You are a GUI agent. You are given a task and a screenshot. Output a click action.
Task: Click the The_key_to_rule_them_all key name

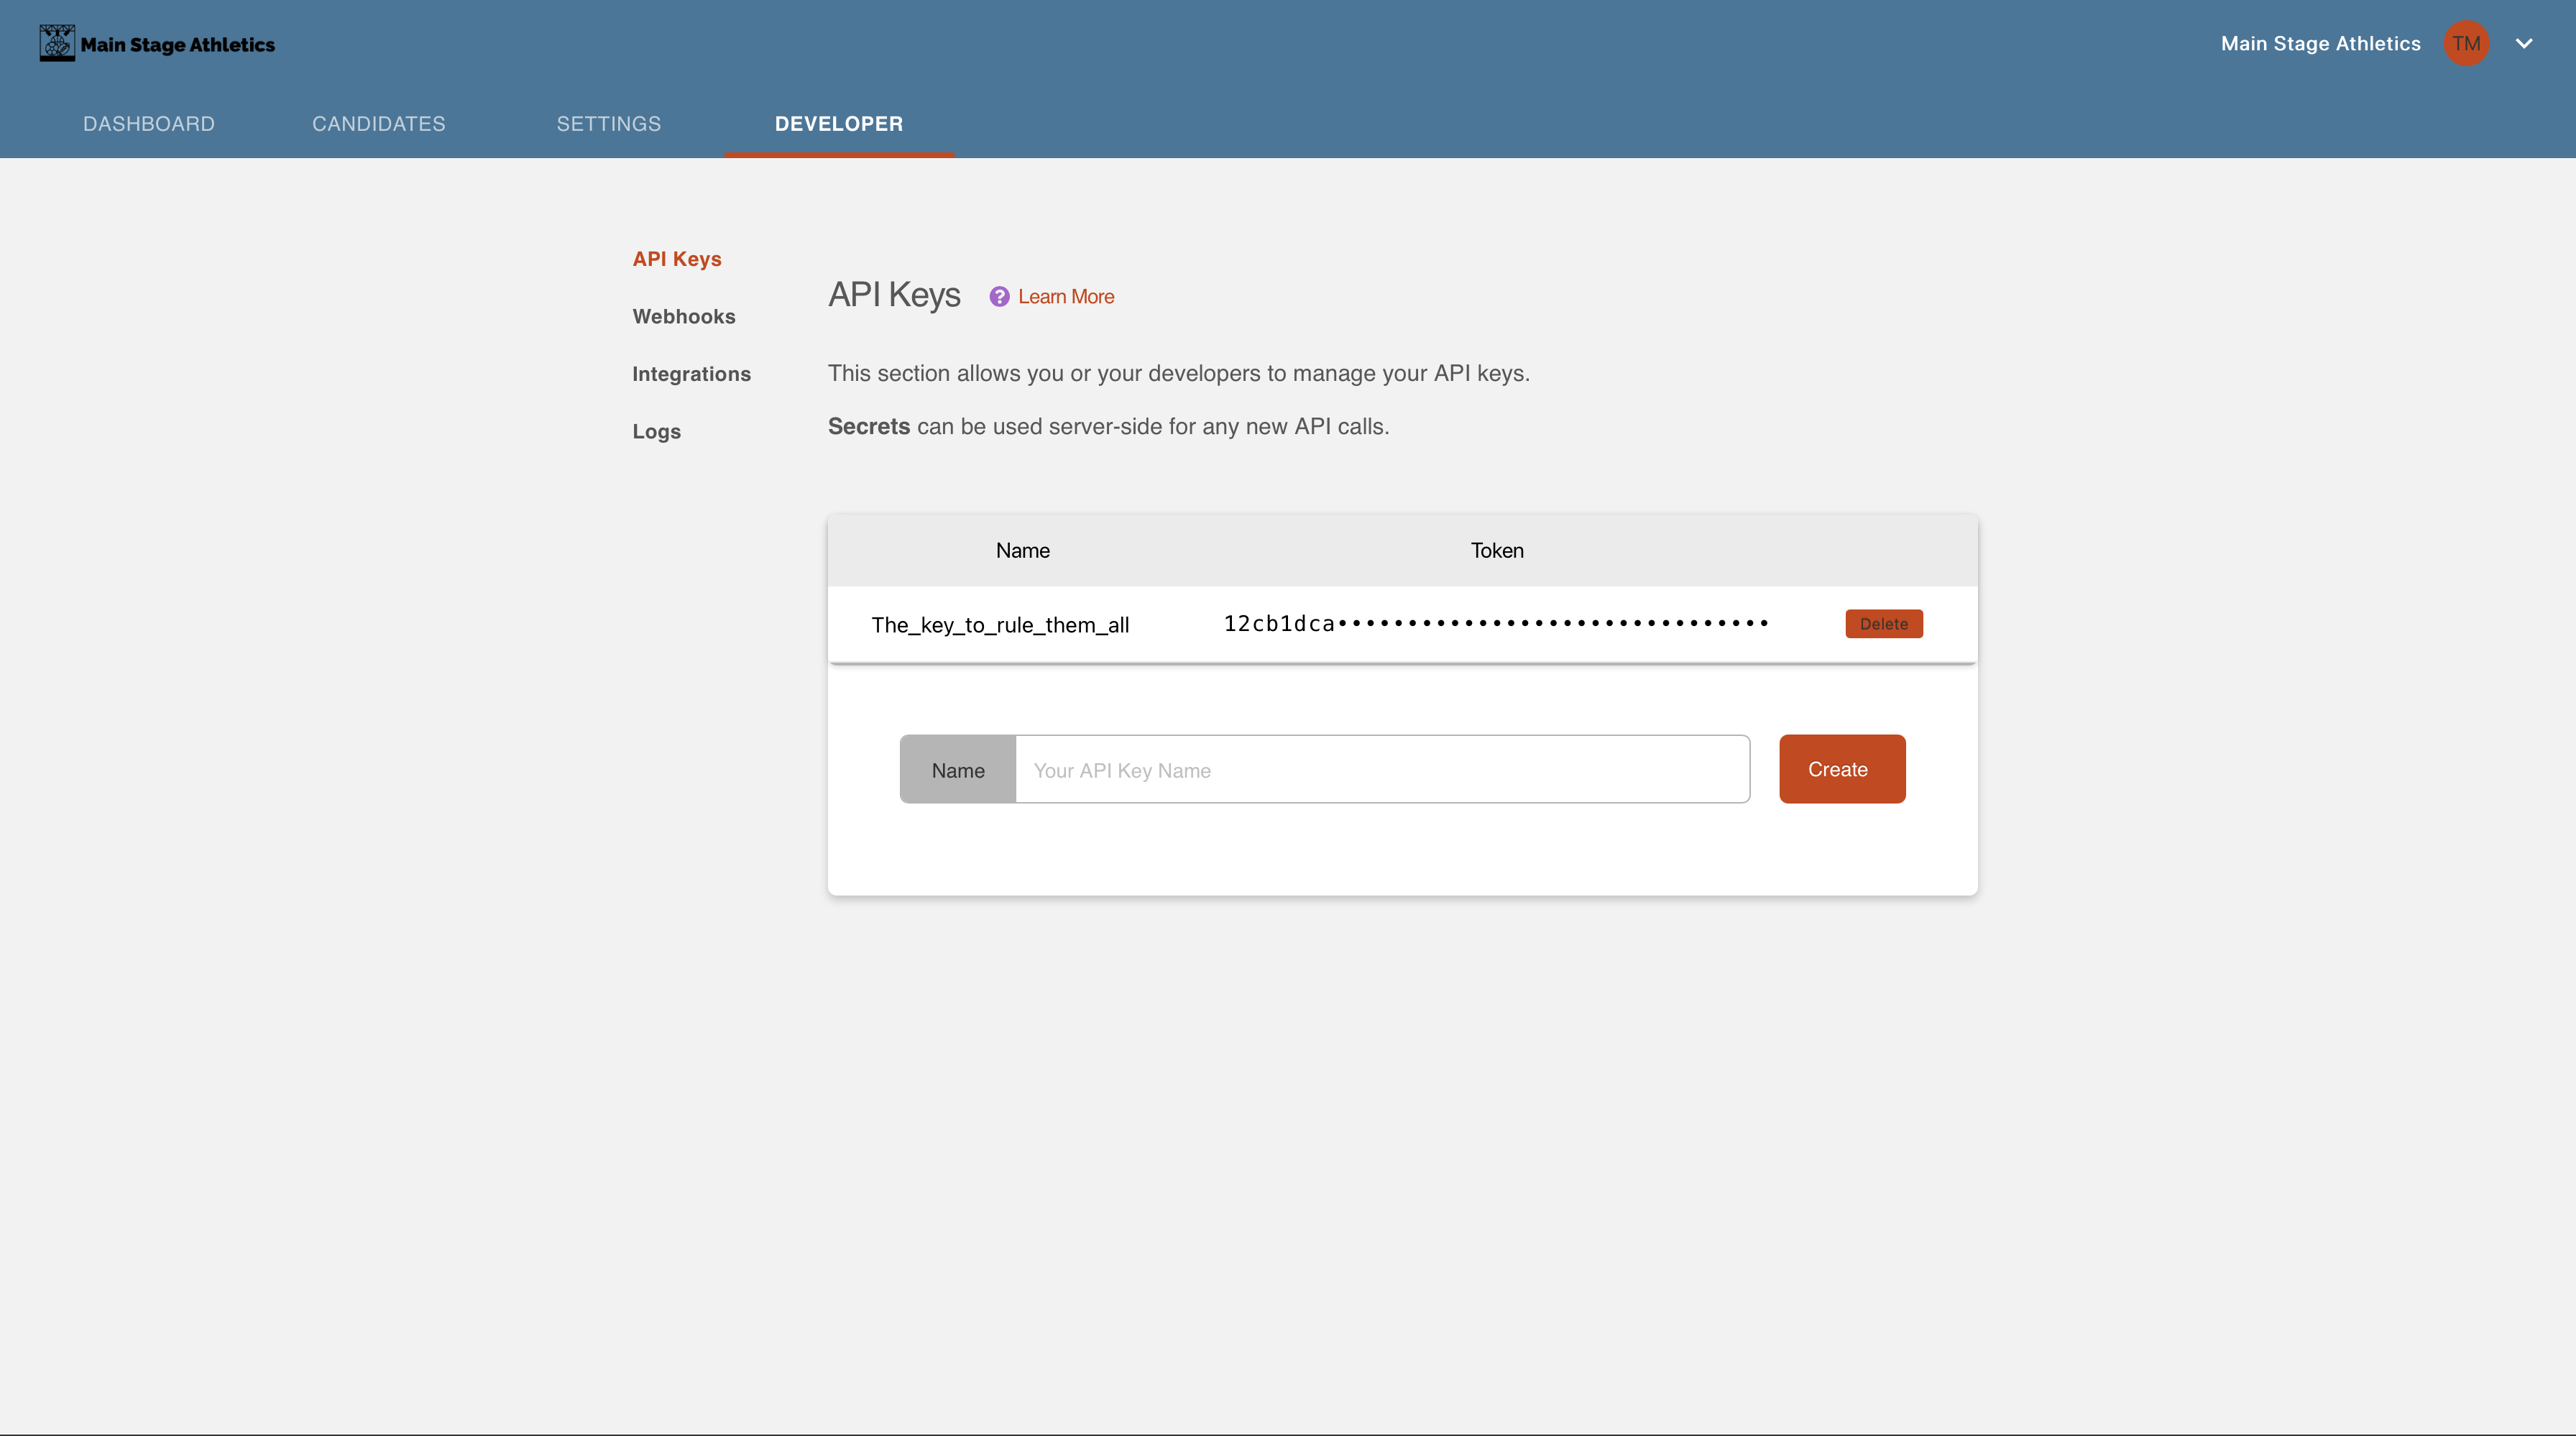(999, 625)
